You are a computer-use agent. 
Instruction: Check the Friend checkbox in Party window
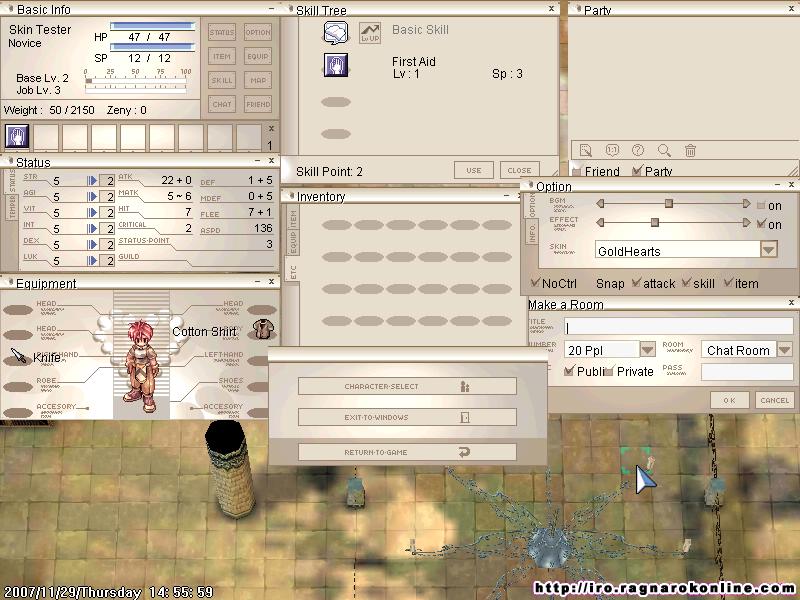pos(577,170)
